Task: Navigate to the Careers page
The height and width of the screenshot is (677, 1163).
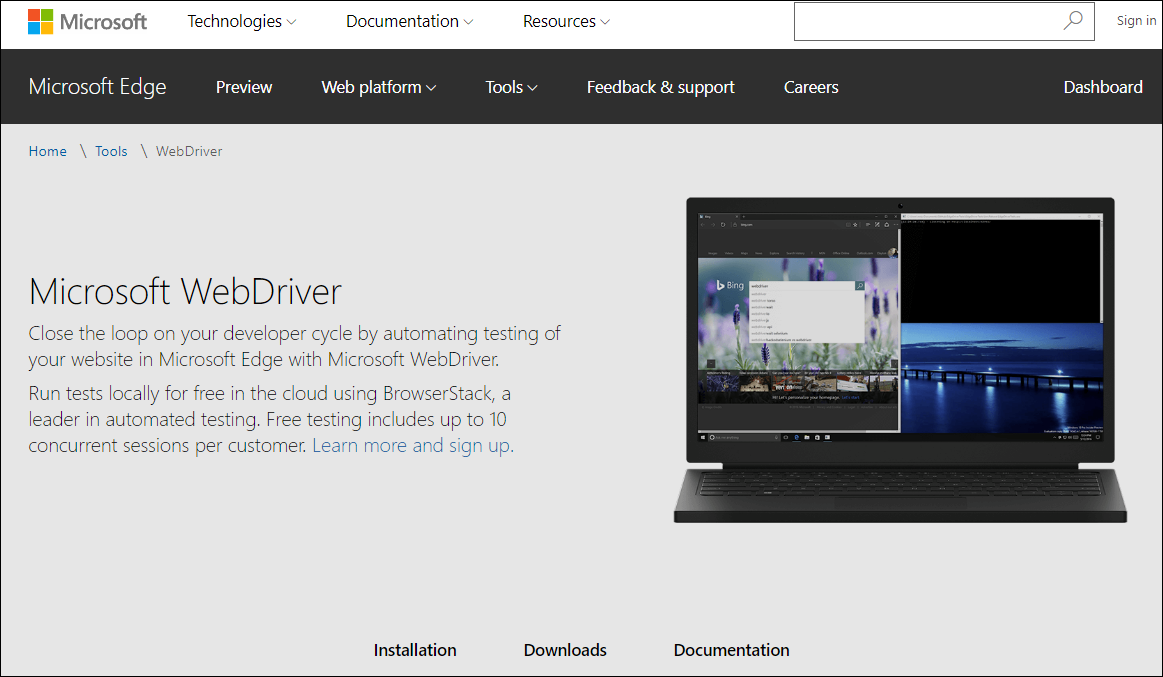Action: coord(811,87)
